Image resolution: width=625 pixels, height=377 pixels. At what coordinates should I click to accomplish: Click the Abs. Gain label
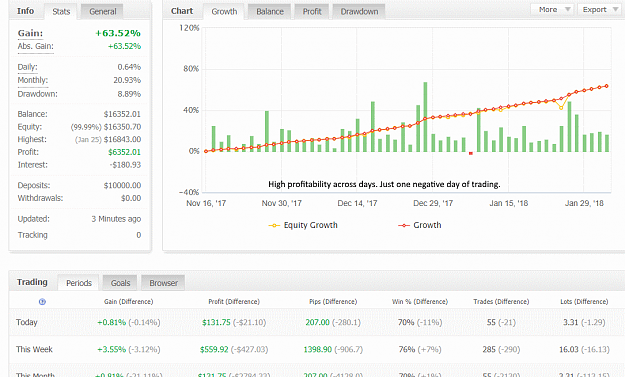coord(35,46)
